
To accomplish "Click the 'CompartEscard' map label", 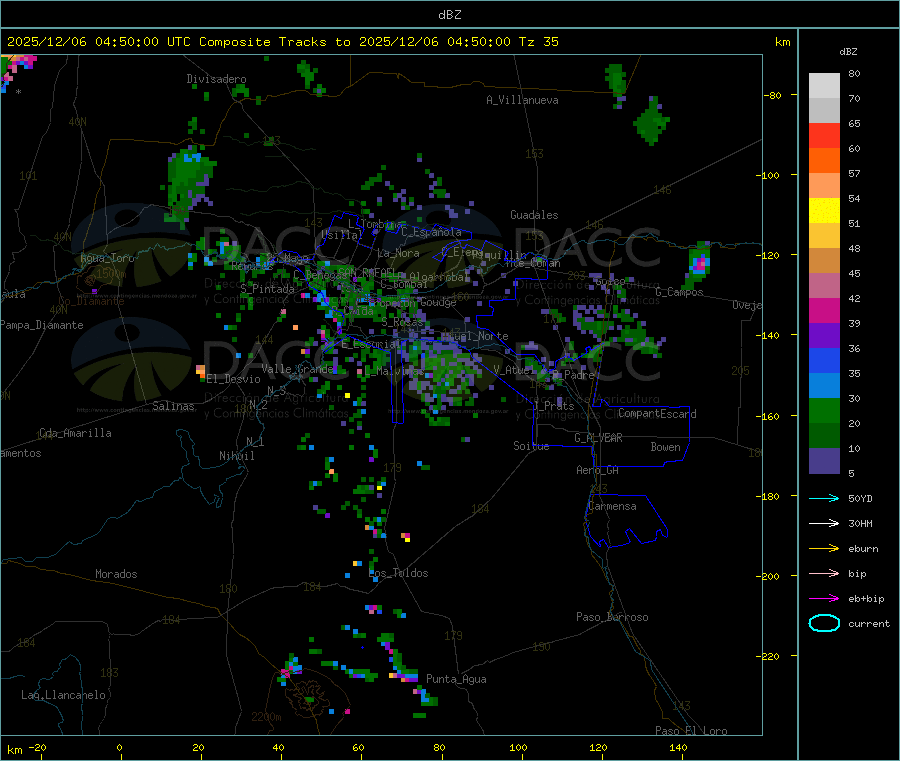I will pos(657,414).
